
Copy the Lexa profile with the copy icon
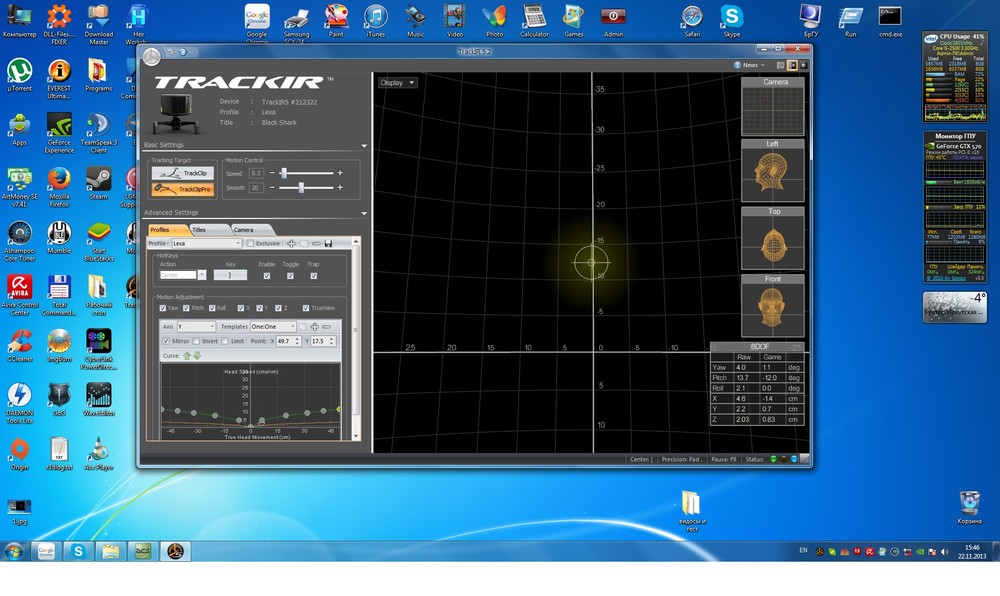click(304, 243)
